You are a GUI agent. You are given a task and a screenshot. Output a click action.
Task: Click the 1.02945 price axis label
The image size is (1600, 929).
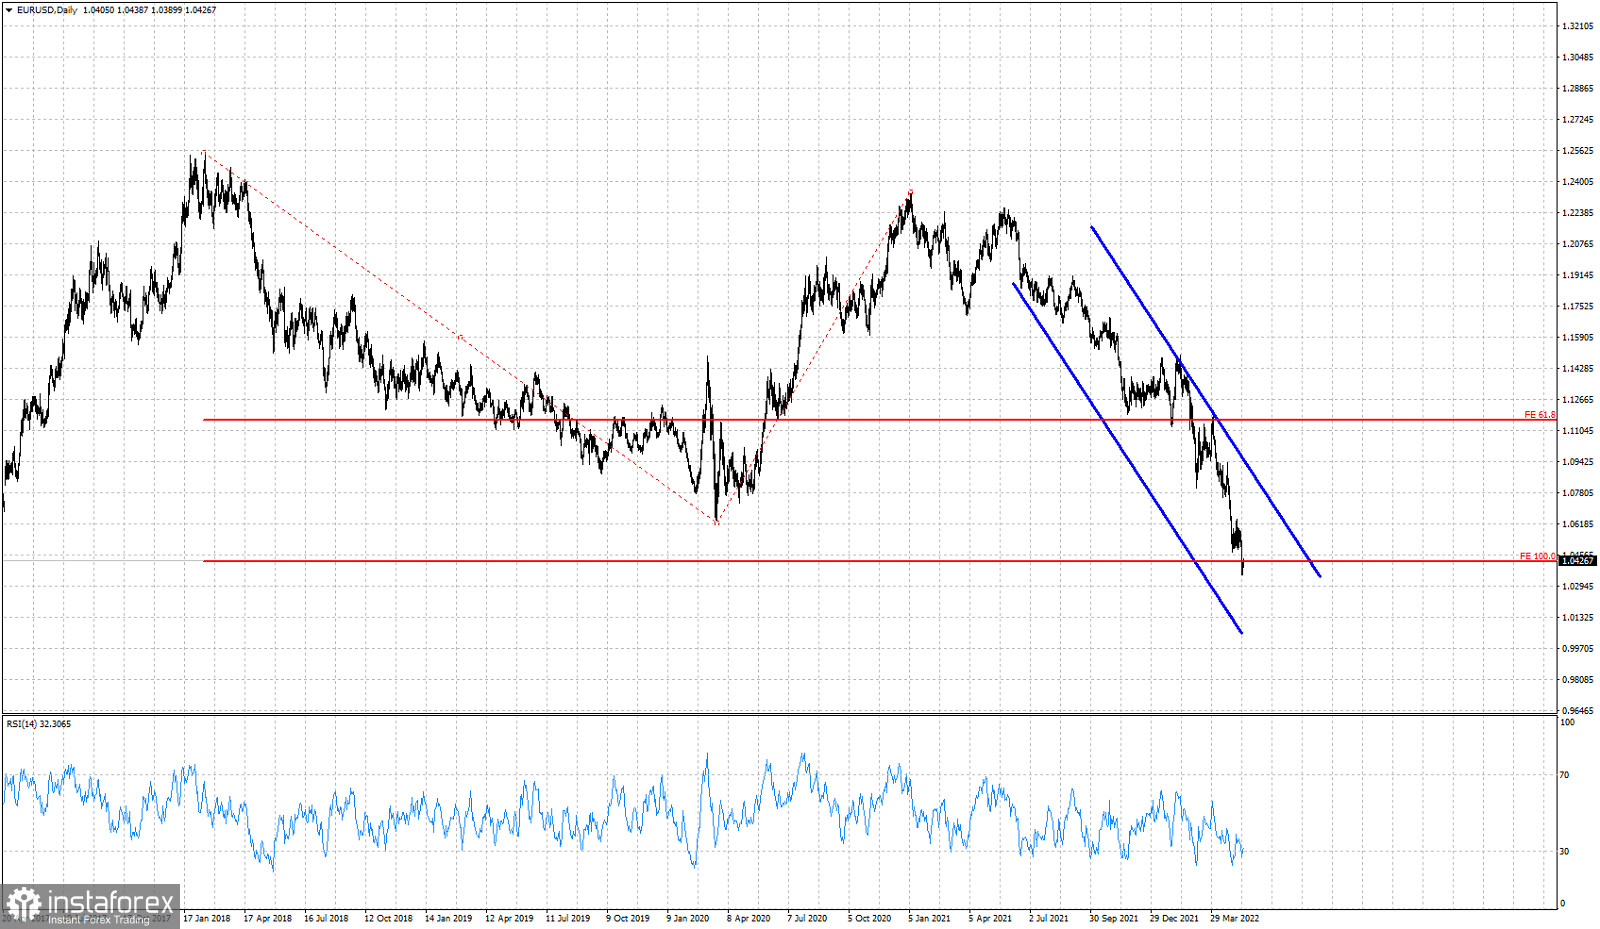click(x=1578, y=586)
